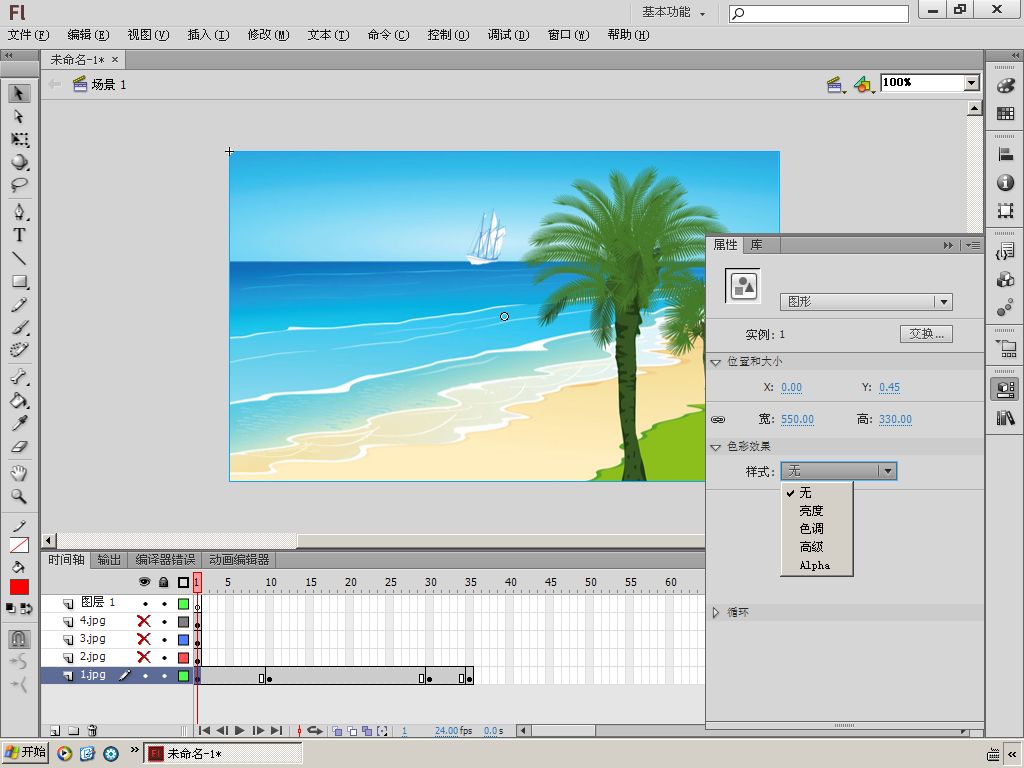Open the 修改 menu

(267, 35)
